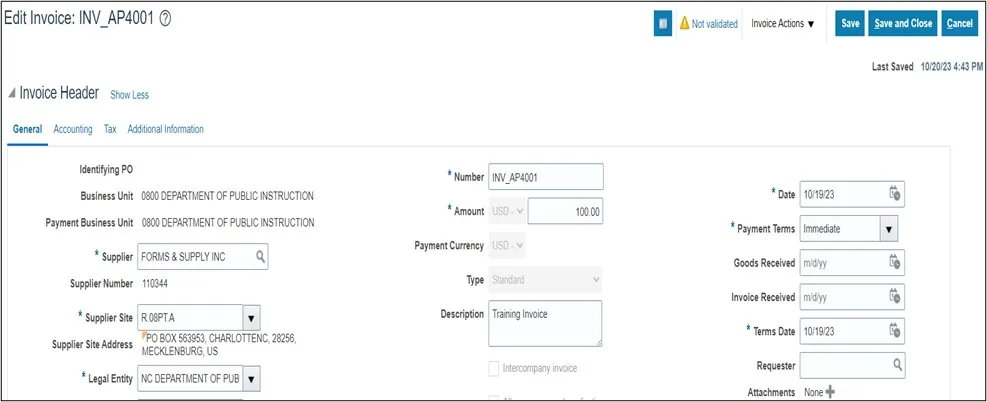987x402 pixels.
Task: Add an attachment with the plus icon
Action: [829, 392]
